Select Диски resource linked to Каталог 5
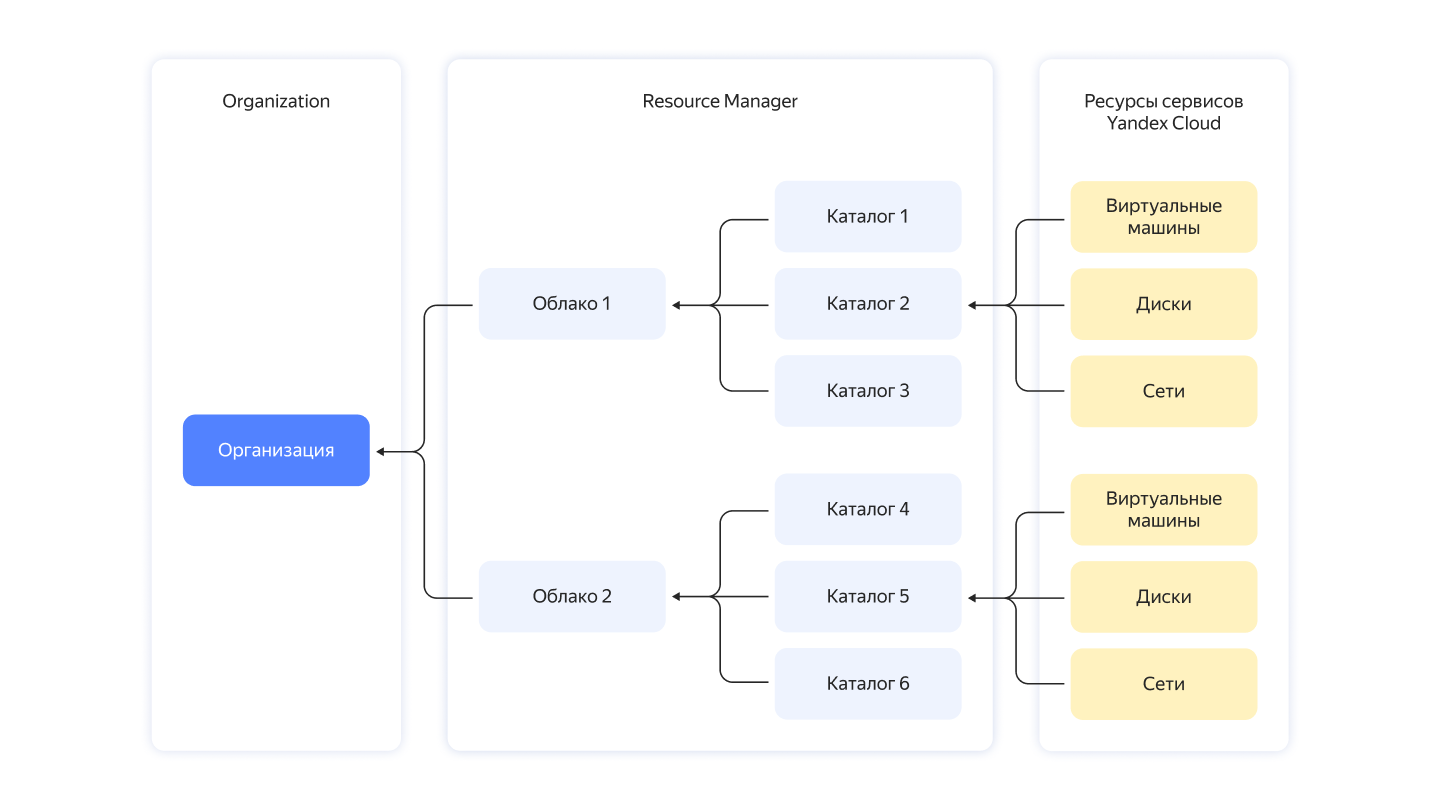Image resolution: width=1440 pixels, height=810 pixels. (x=1163, y=597)
